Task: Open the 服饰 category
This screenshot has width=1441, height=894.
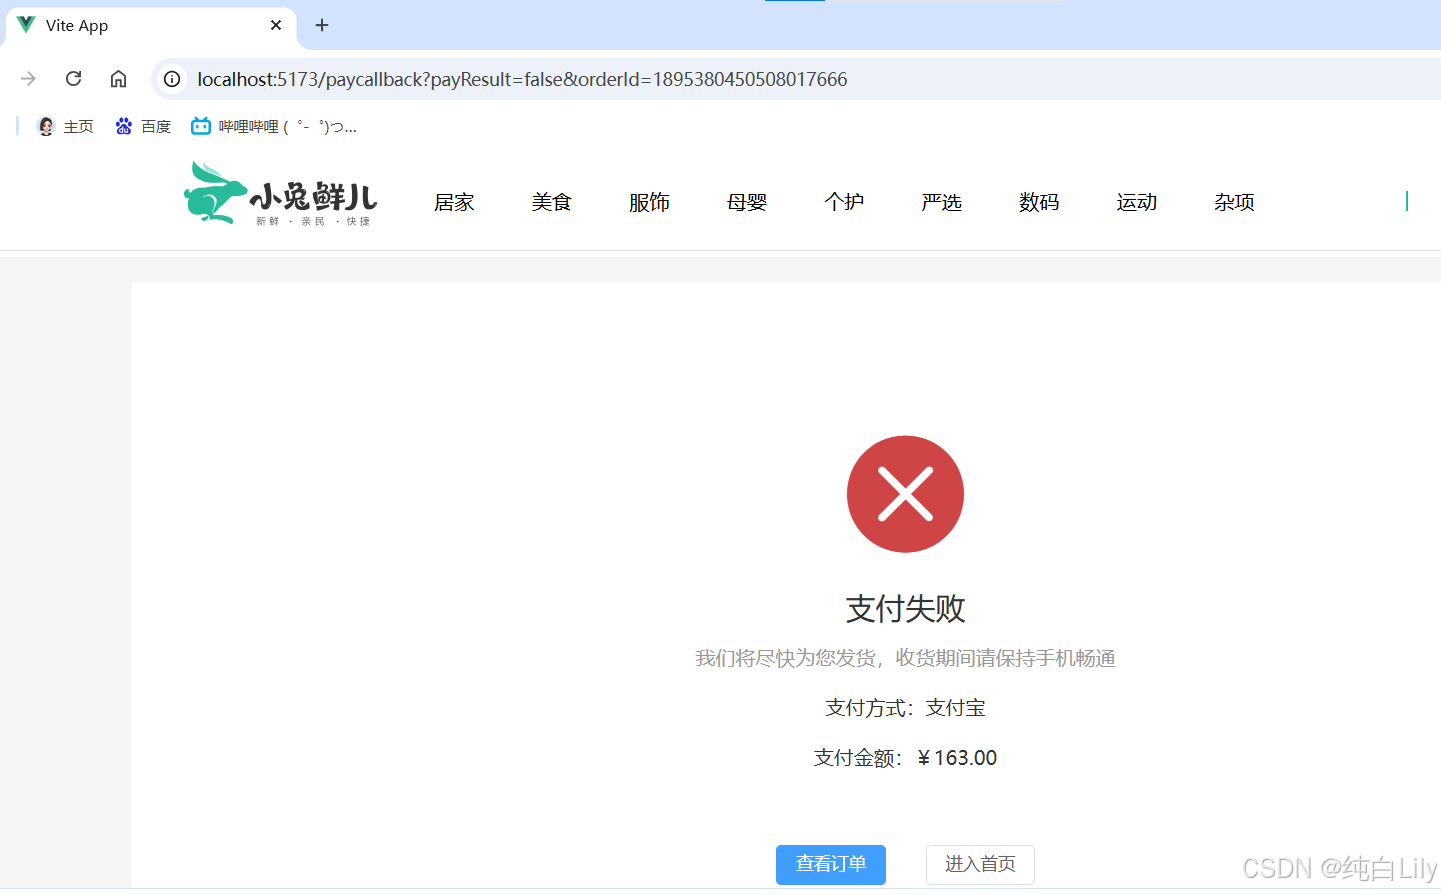Action: (x=649, y=202)
